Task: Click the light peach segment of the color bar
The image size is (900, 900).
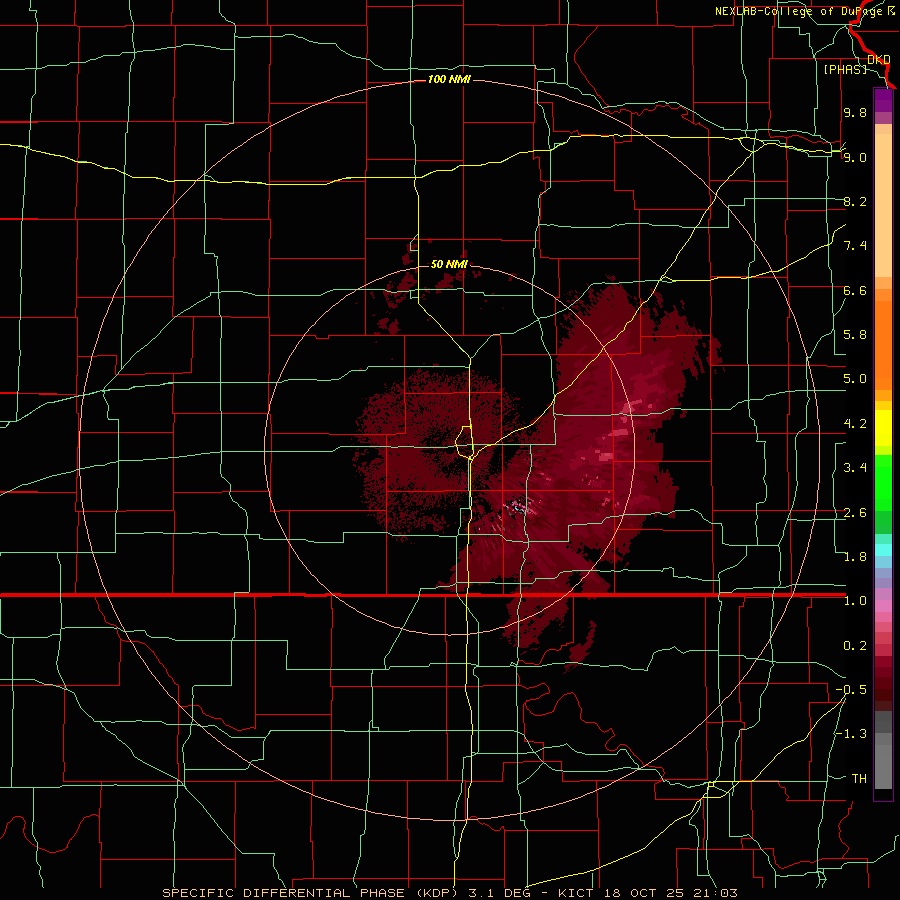Action: (883, 205)
